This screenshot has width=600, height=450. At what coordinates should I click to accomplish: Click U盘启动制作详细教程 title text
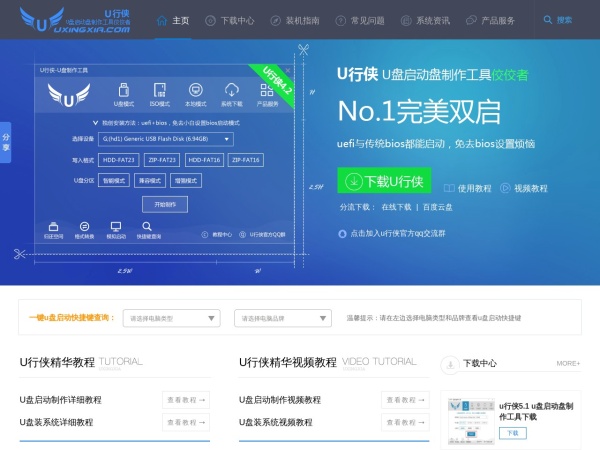60,400
